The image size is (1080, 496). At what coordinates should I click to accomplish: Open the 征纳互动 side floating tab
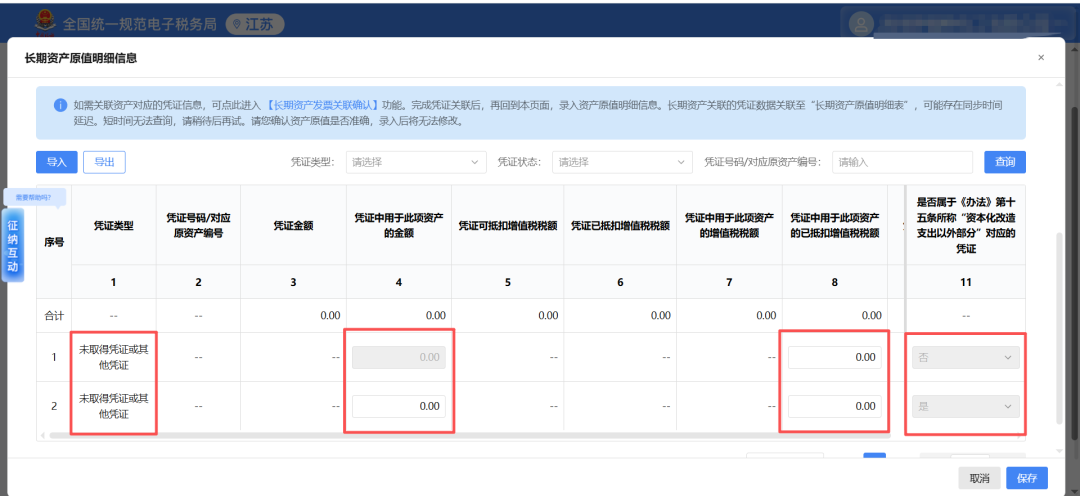tap(13, 247)
